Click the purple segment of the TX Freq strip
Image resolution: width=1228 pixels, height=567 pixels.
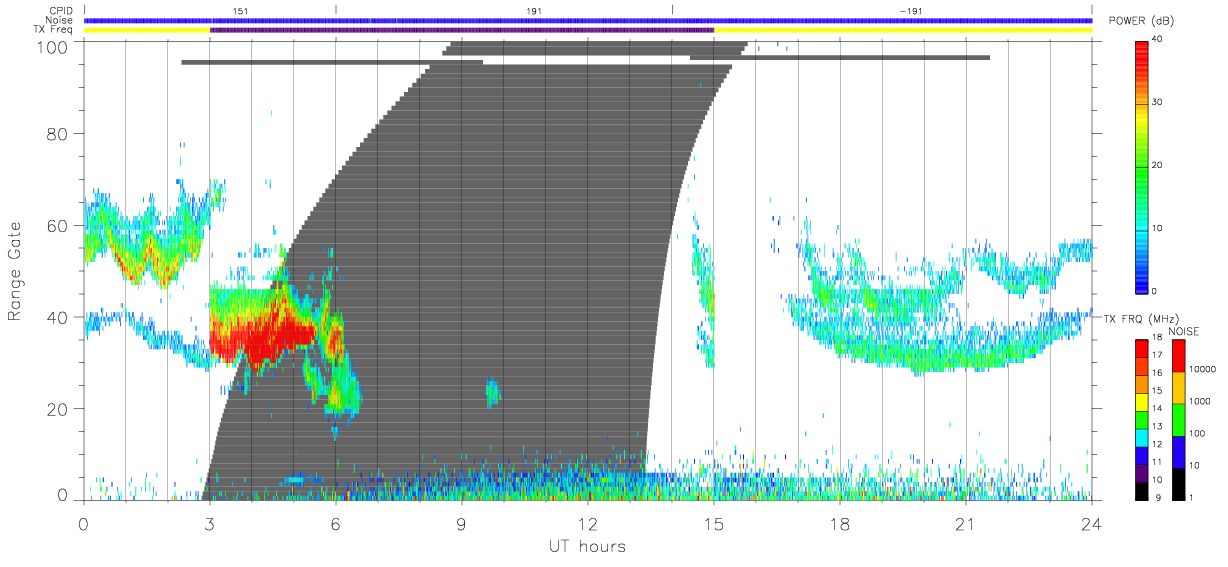point(461,30)
